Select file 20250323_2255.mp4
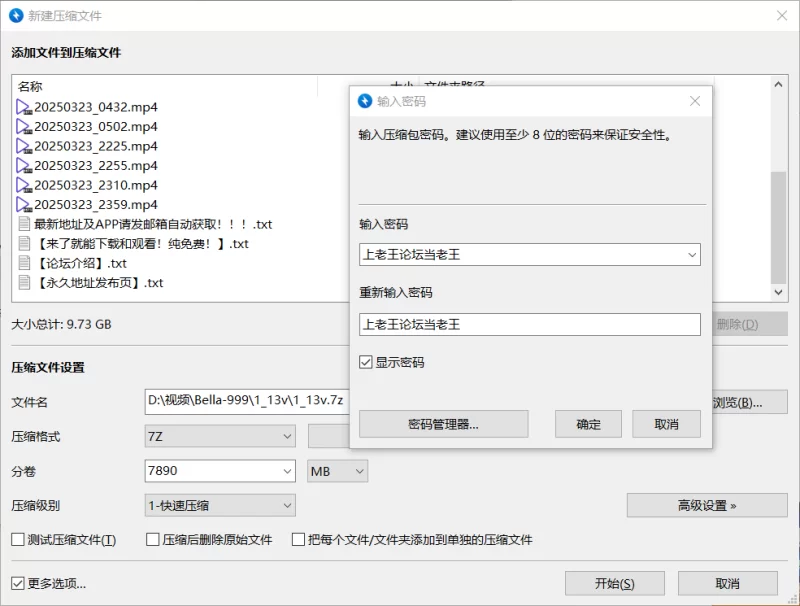Viewport: 800px width, 606px height. click(x=95, y=166)
